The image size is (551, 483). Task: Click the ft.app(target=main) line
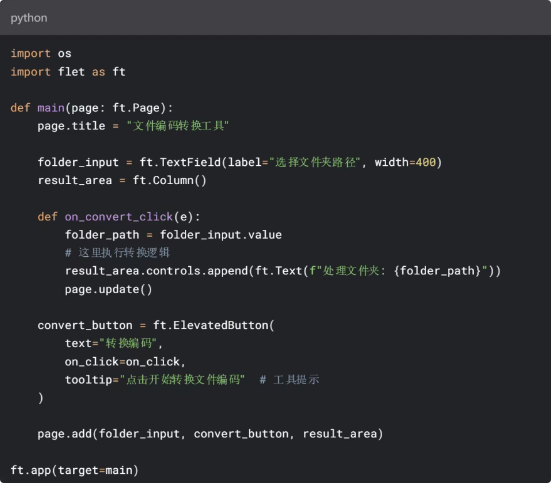[x=74, y=470]
